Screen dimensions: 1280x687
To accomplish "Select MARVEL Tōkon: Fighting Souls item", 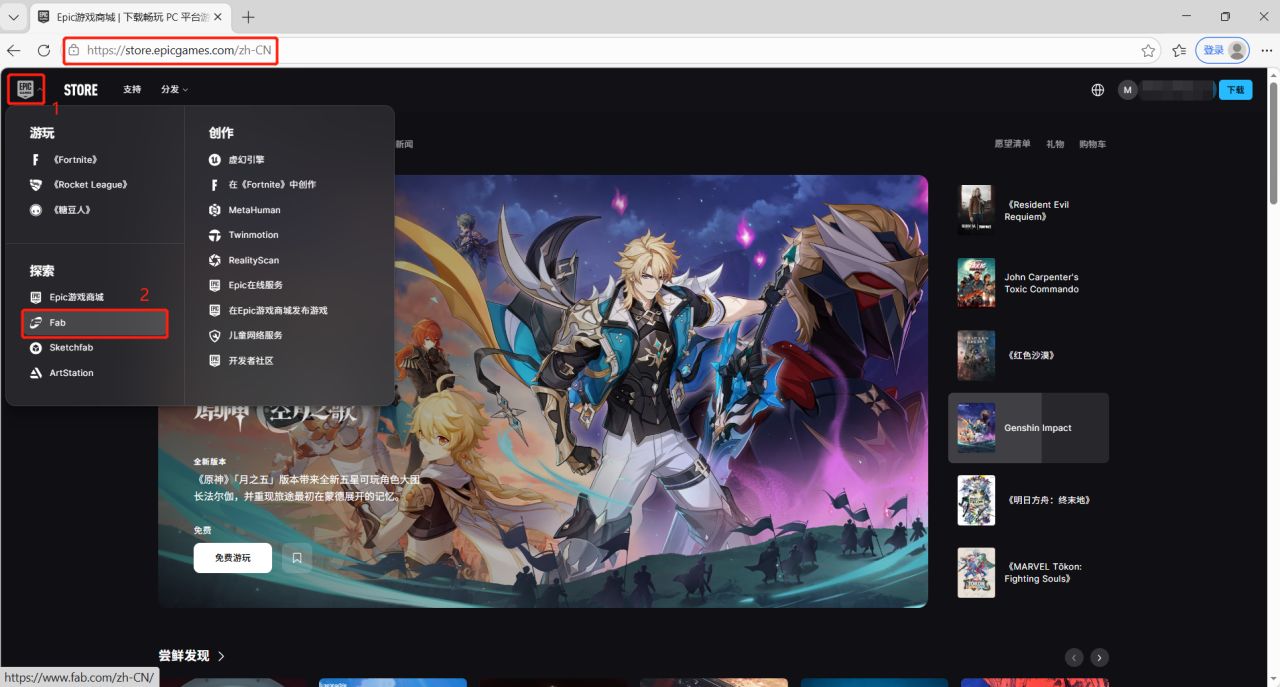I will tap(1028, 572).
